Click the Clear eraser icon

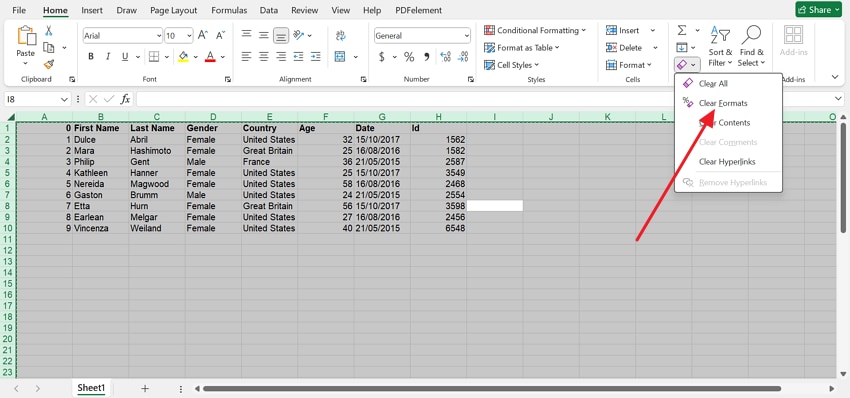pos(682,65)
